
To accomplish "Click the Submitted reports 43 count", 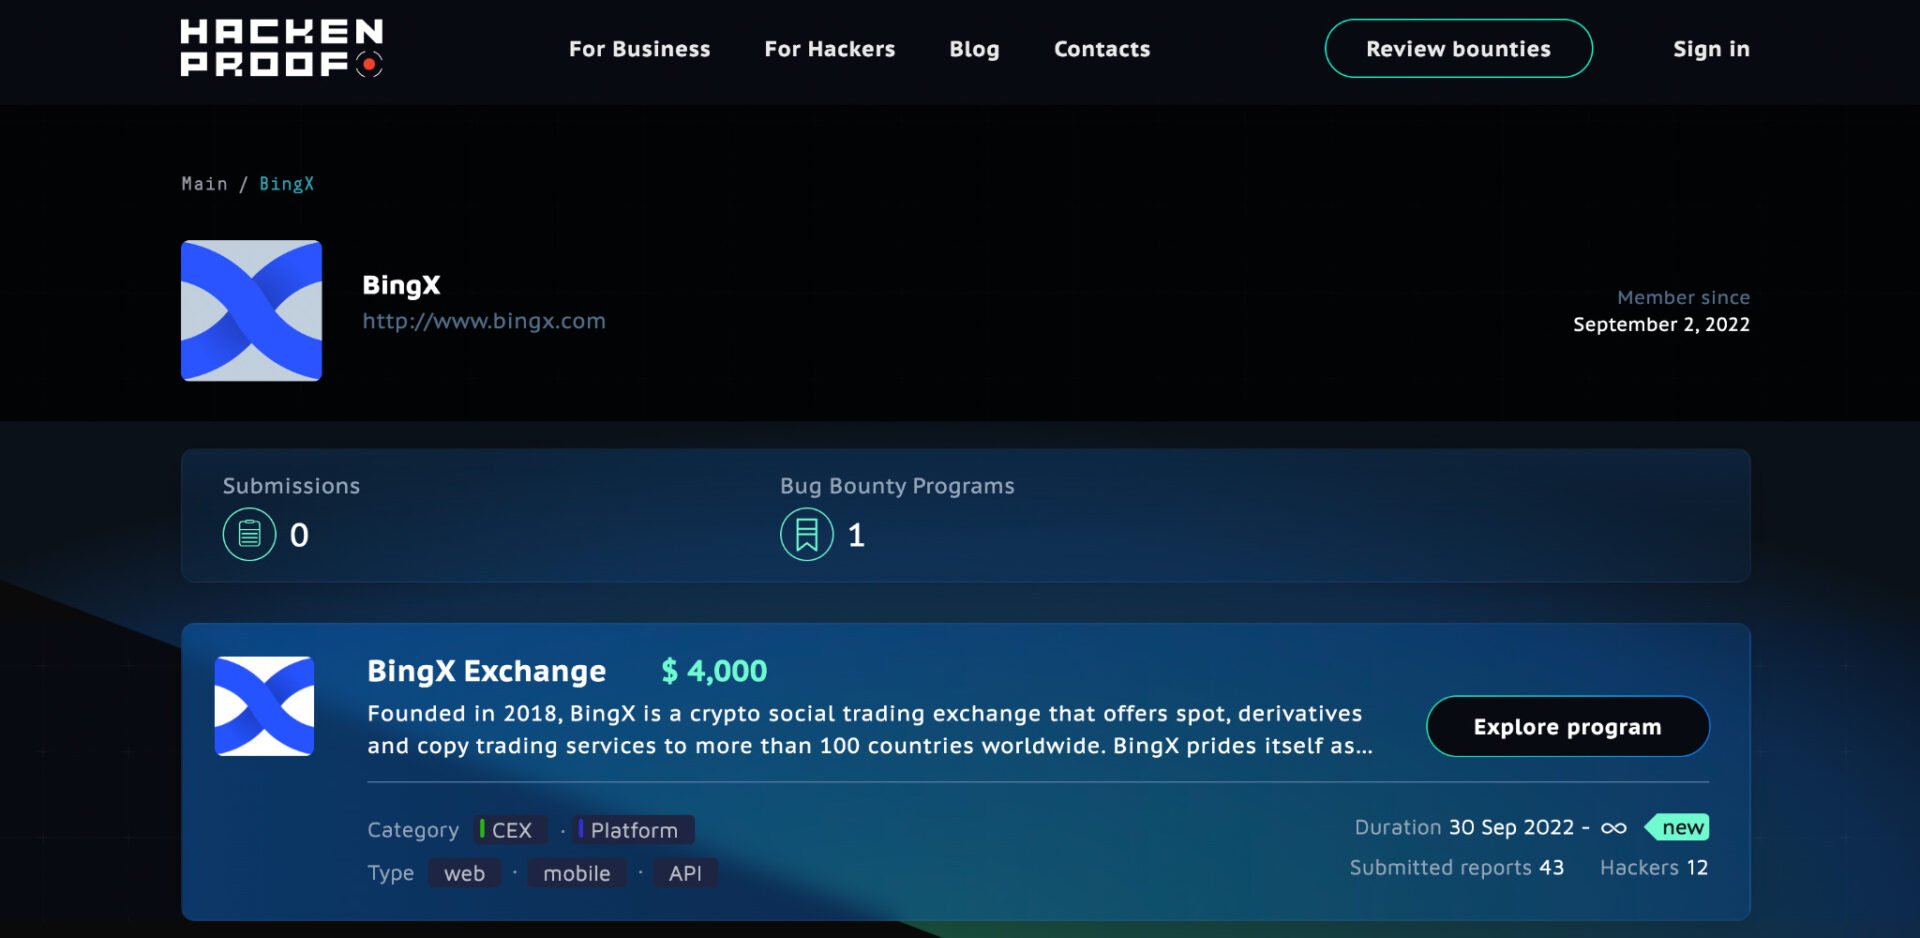I will (x=1457, y=868).
